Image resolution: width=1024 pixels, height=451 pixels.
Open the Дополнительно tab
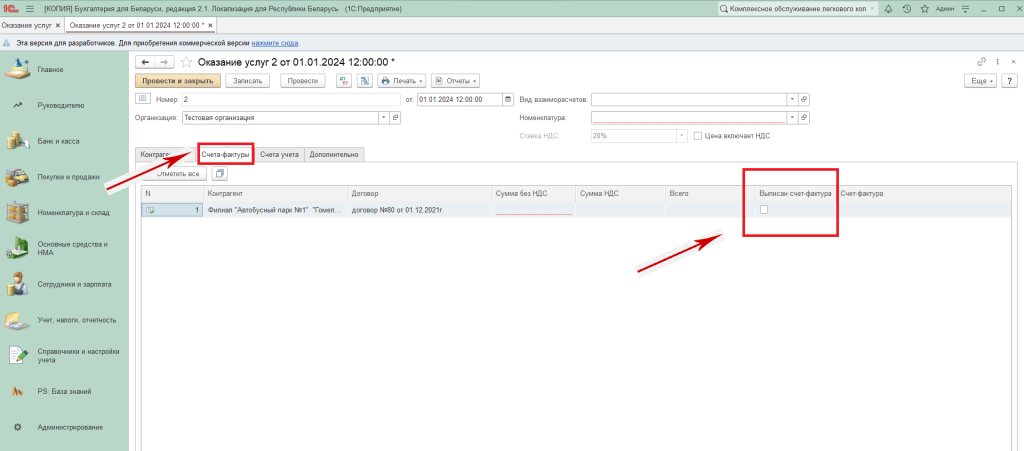click(334, 154)
